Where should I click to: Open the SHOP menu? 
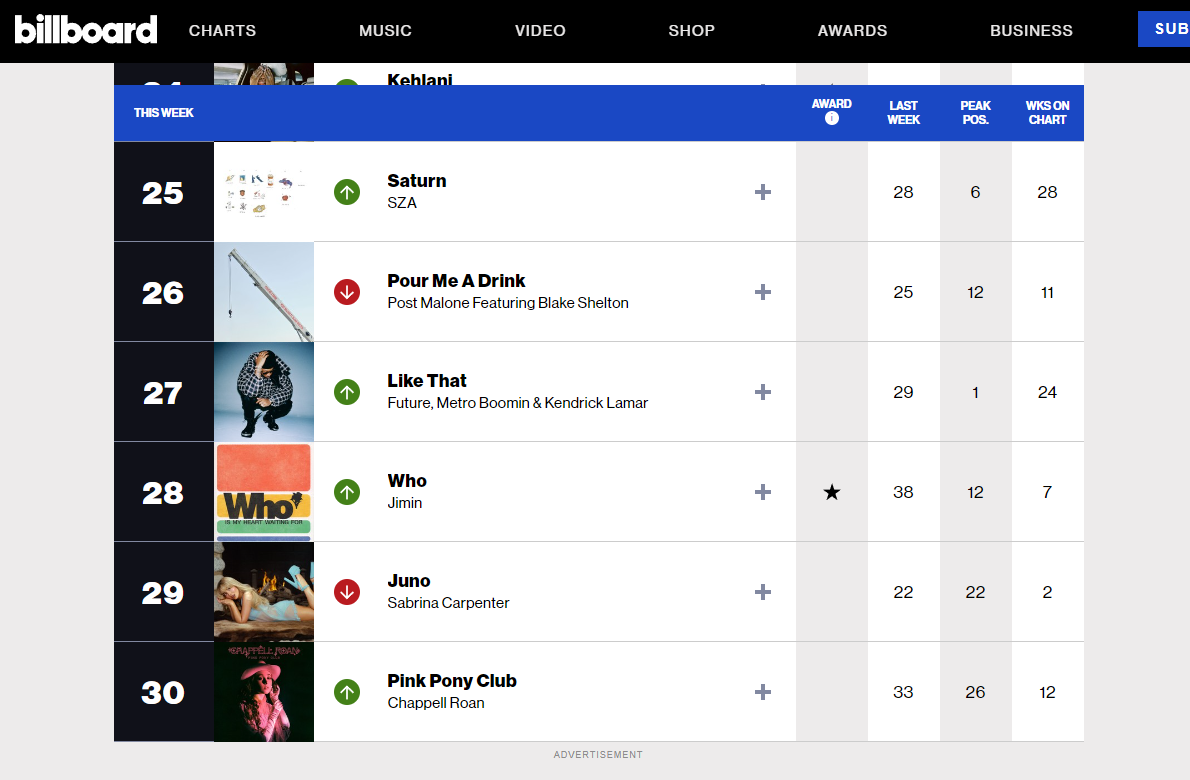point(691,30)
